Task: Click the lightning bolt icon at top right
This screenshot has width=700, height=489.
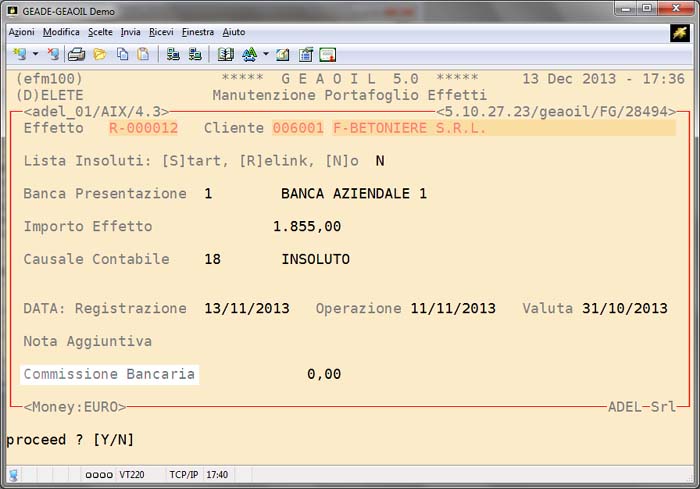Action: point(680,32)
